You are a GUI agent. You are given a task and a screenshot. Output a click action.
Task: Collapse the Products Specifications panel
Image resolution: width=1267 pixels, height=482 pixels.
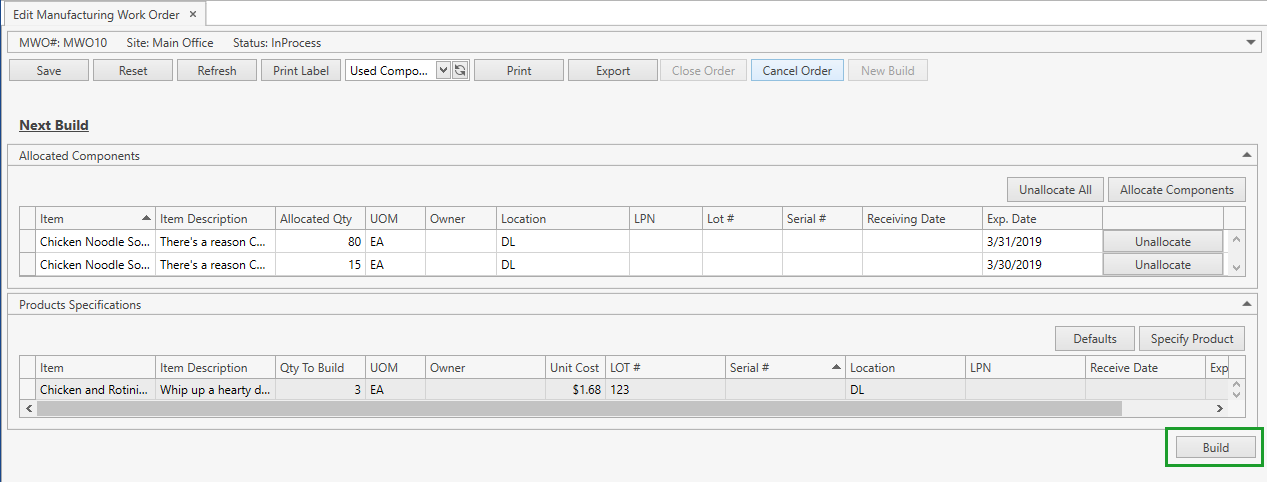[1246, 304]
